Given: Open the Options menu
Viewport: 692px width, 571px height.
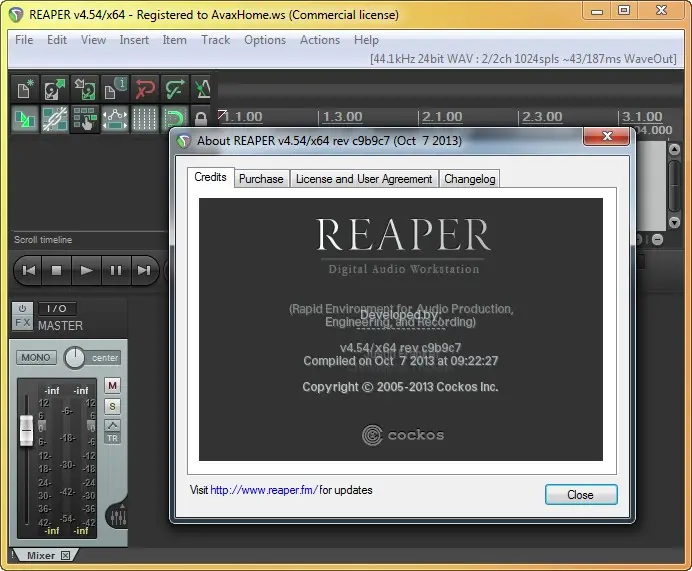Looking at the screenshot, I should tap(265, 40).
